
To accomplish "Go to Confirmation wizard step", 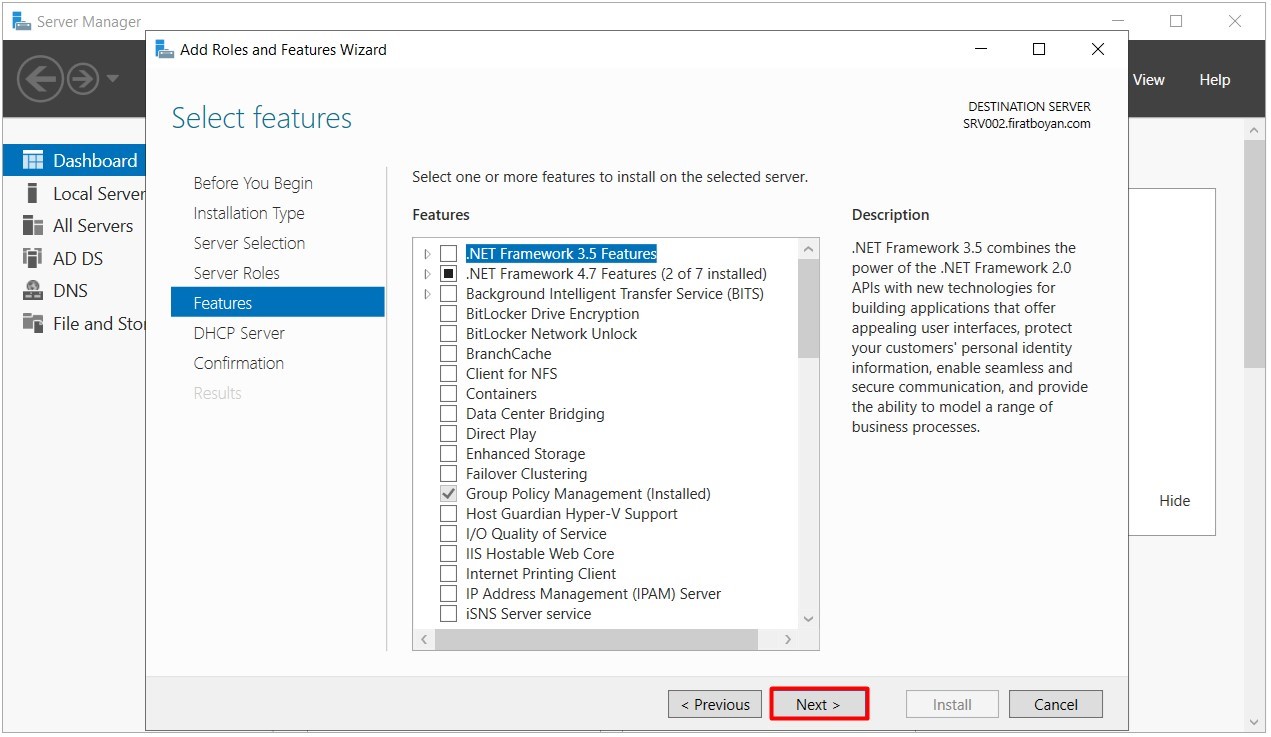I will (239, 363).
